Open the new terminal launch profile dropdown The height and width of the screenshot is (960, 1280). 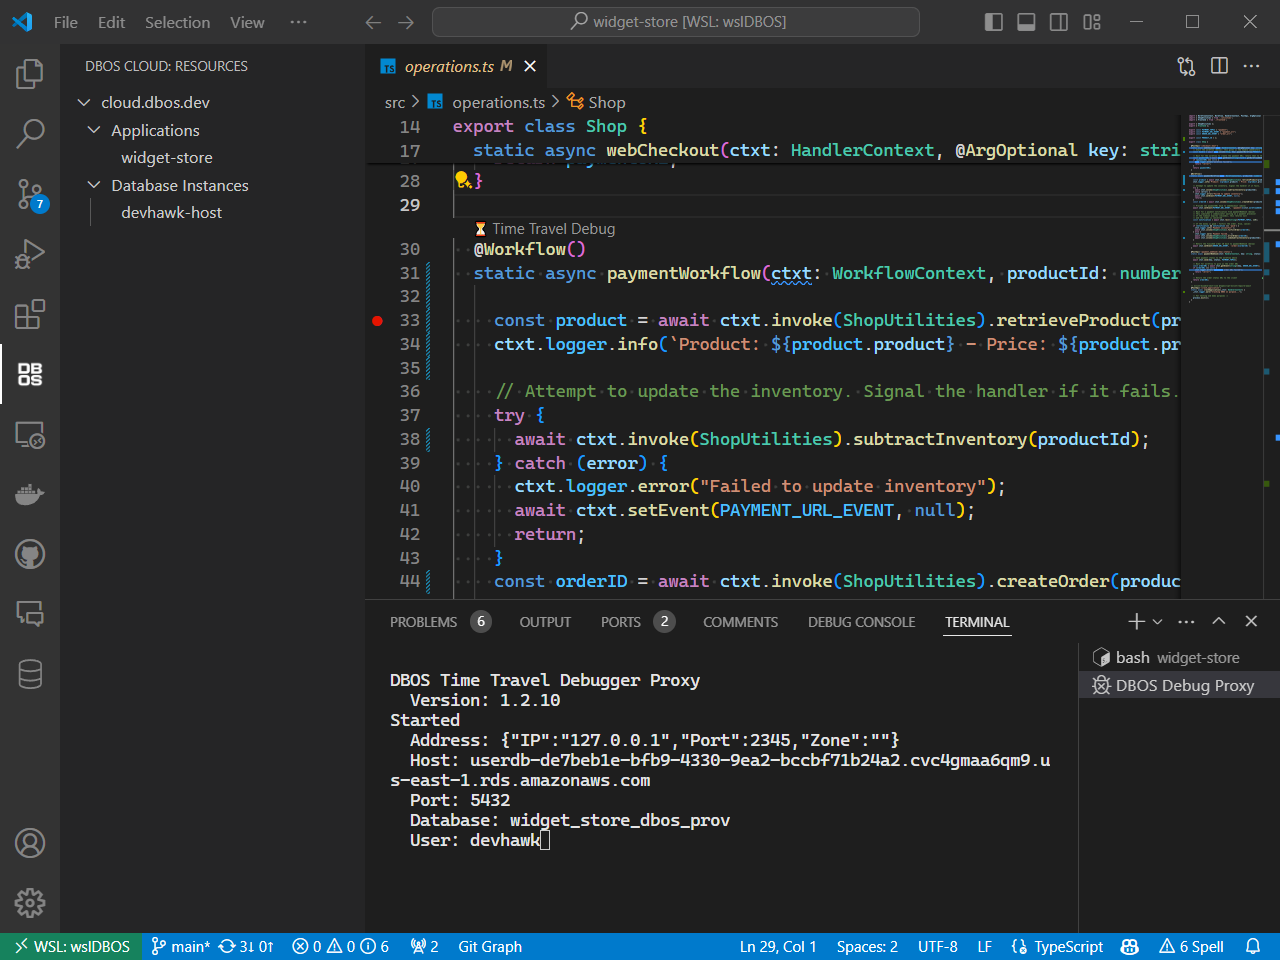[1158, 621]
